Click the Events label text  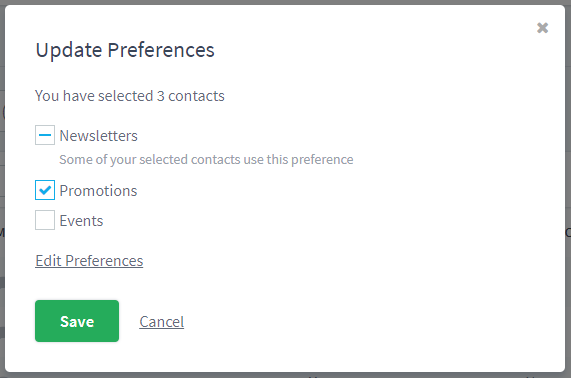coord(81,221)
